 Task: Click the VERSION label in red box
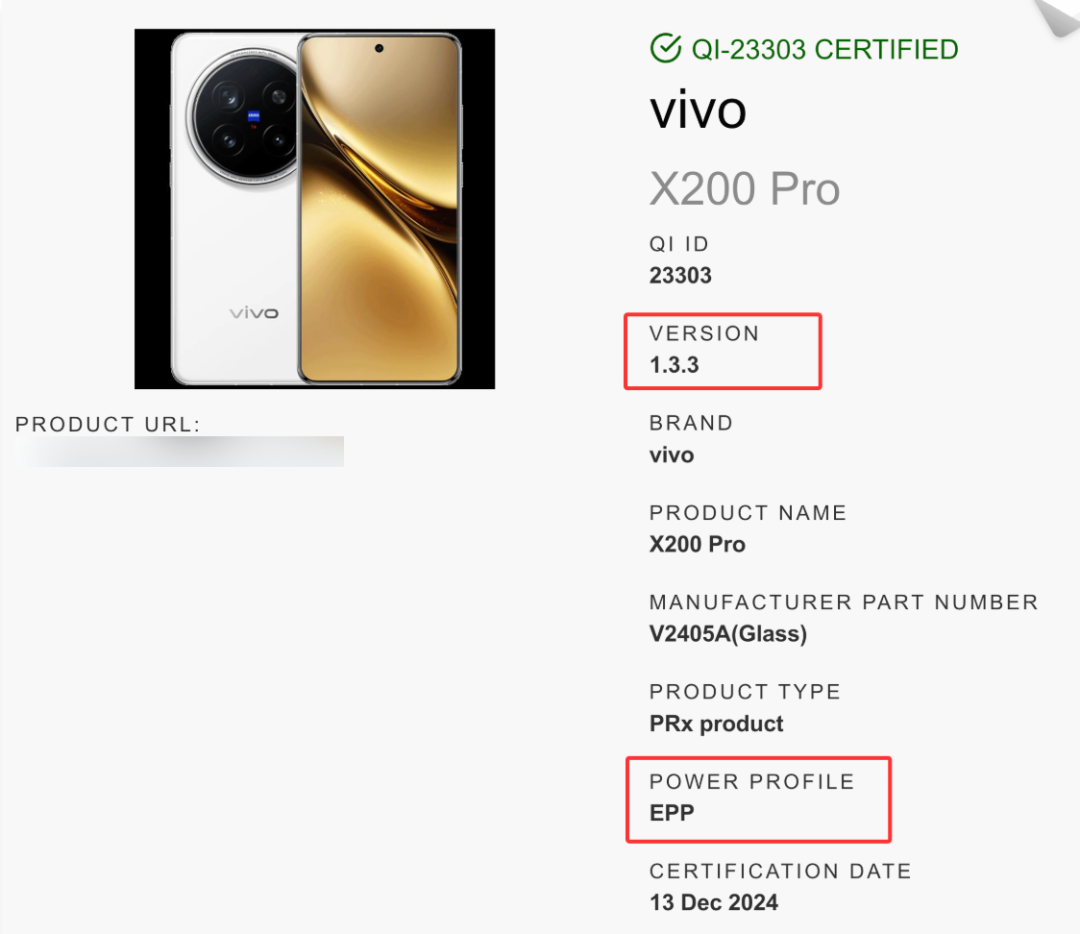coord(704,333)
